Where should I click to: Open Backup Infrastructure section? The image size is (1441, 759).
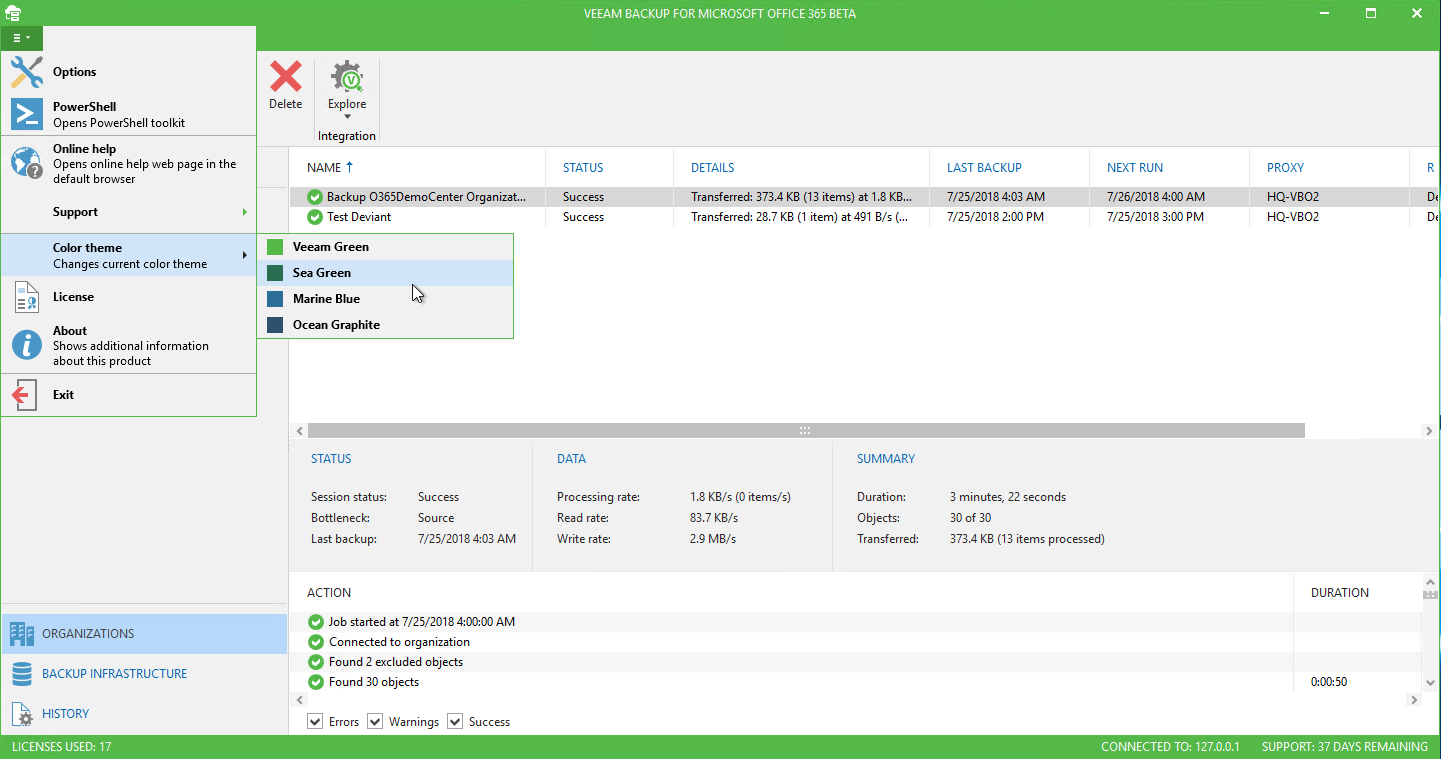pyautogui.click(x=114, y=674)
